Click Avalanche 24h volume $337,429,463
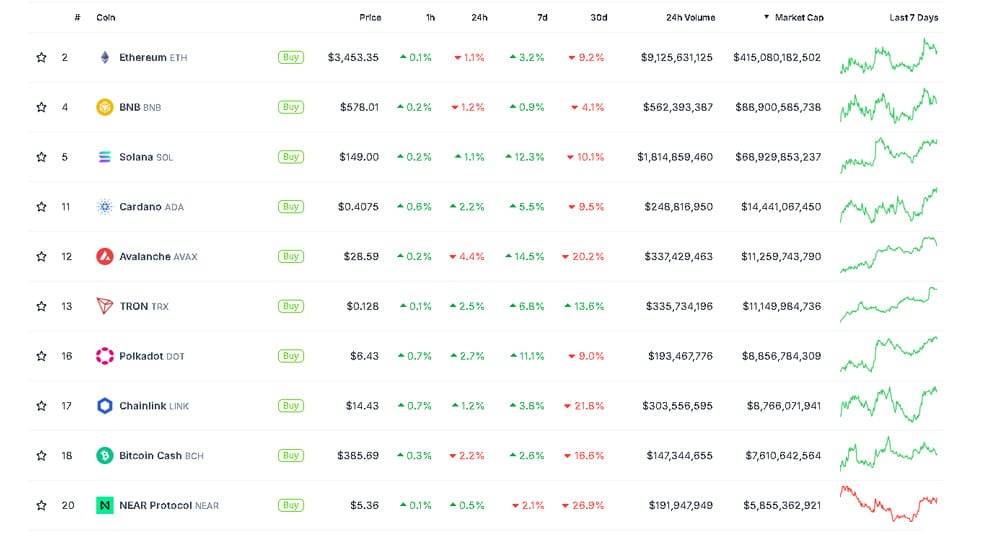The height and width of the screenshot is (554, 984). tap(678, 257)
